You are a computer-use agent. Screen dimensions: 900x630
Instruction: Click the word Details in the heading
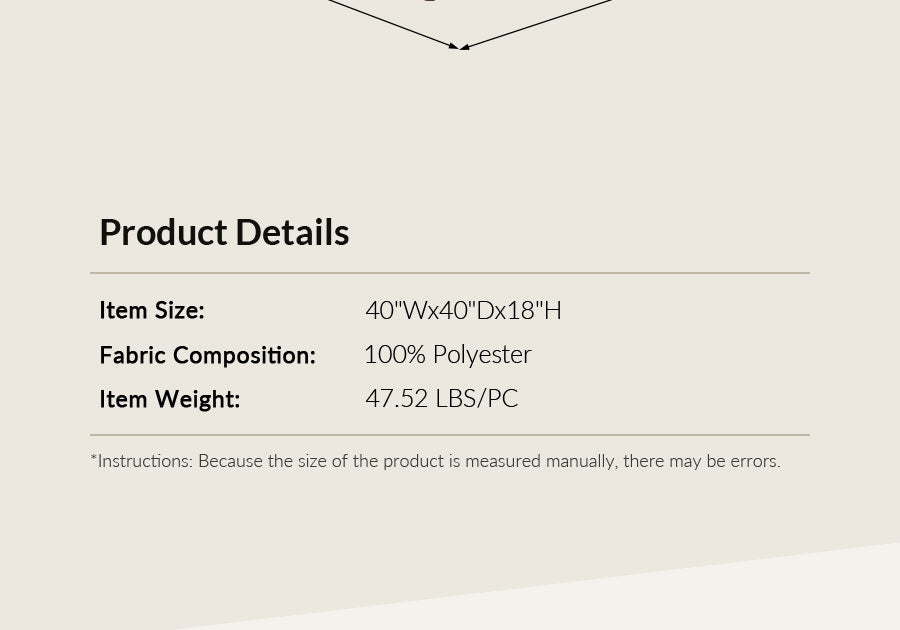292,232
